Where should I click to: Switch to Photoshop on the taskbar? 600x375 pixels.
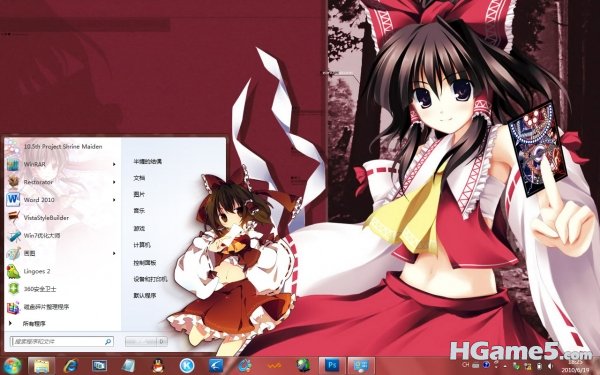332,366
